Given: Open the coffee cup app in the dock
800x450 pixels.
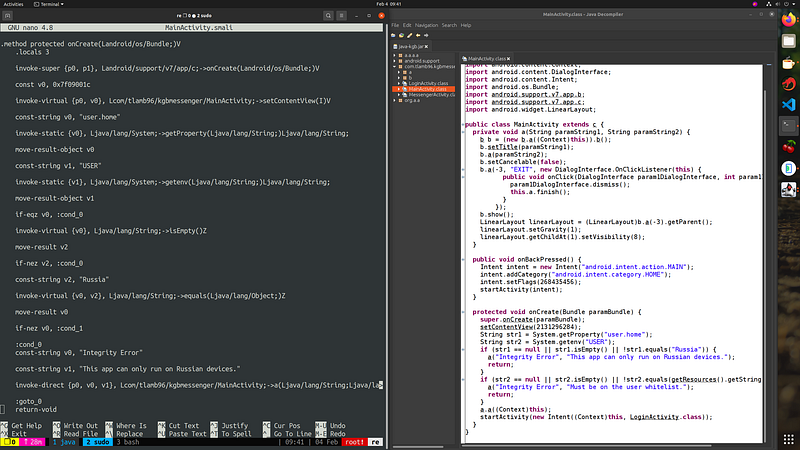Looking at the screenshot, I should click(x=789, y=63).
